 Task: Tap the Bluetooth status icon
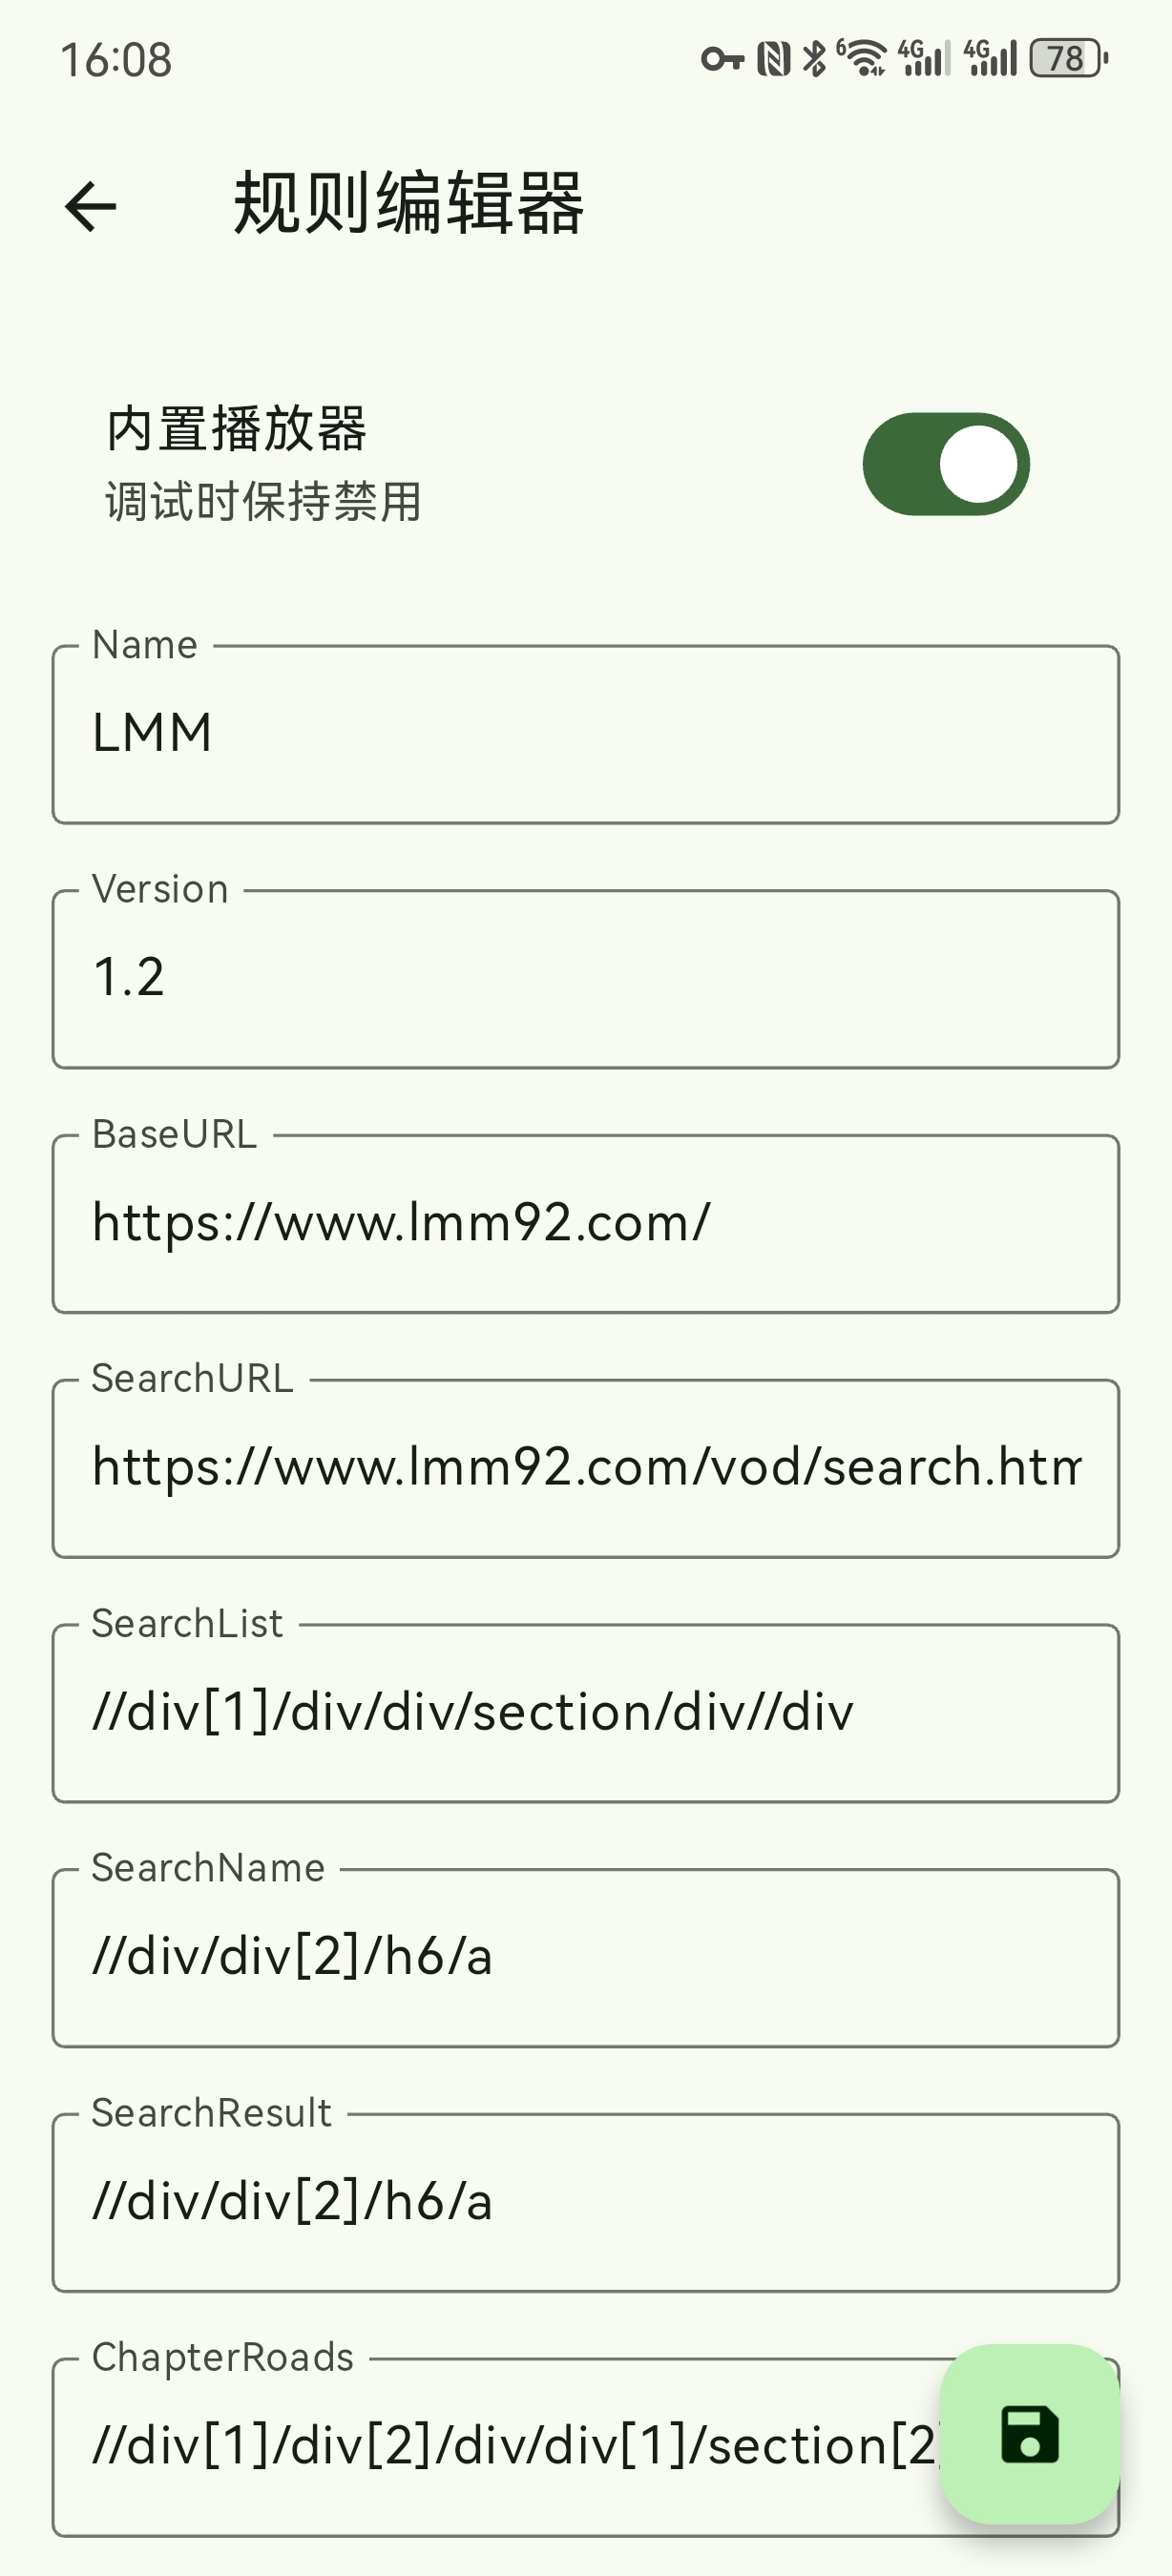(815, 59)
